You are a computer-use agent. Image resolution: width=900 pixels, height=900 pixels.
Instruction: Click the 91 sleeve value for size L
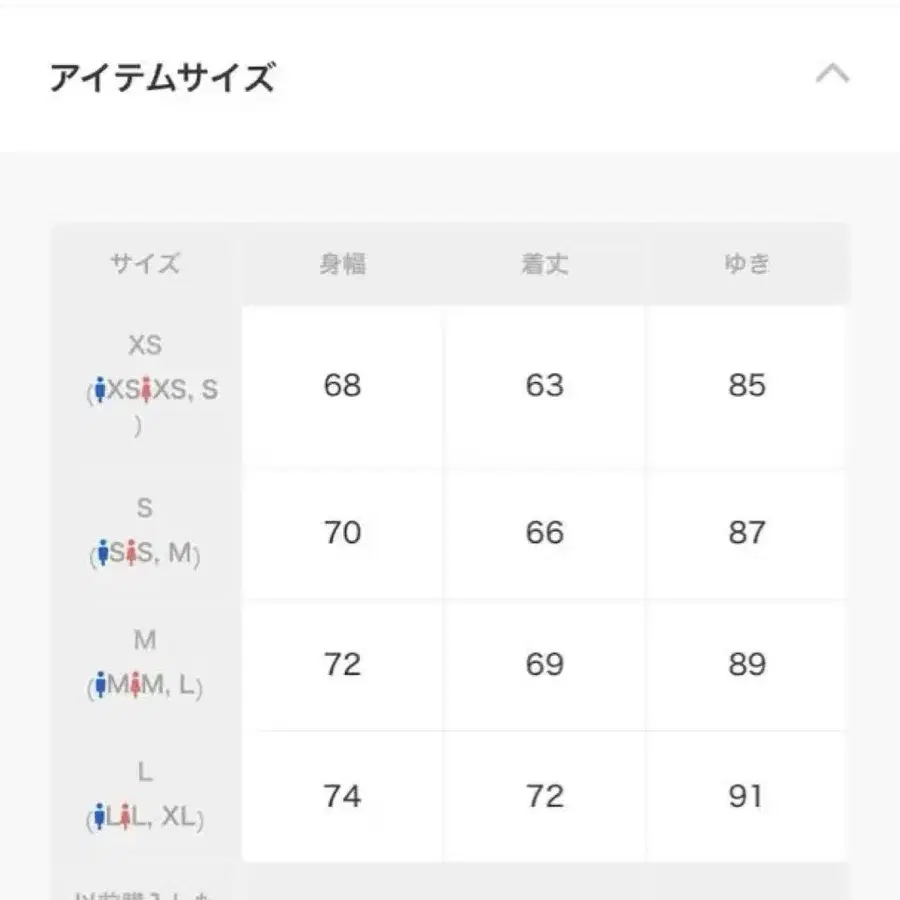click(x=746, y=797)
